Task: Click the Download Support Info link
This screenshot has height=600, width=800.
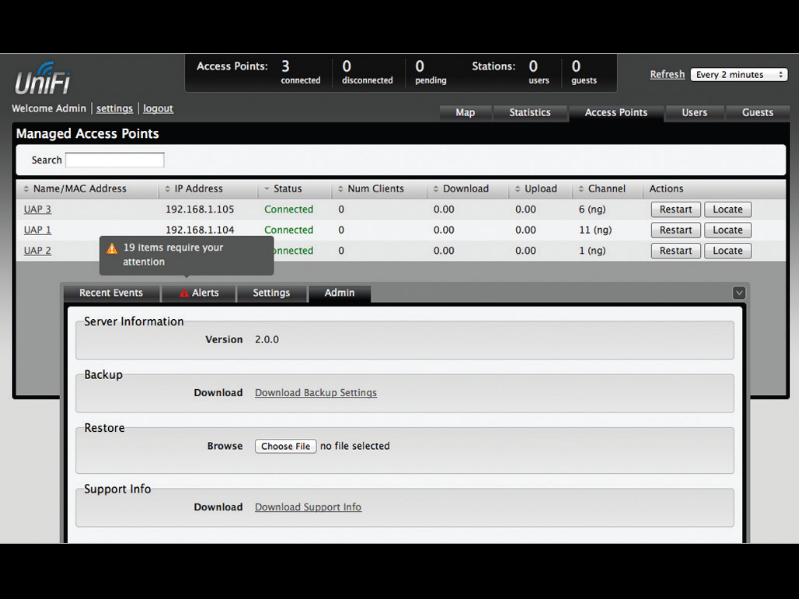Action: coord(308,507)
